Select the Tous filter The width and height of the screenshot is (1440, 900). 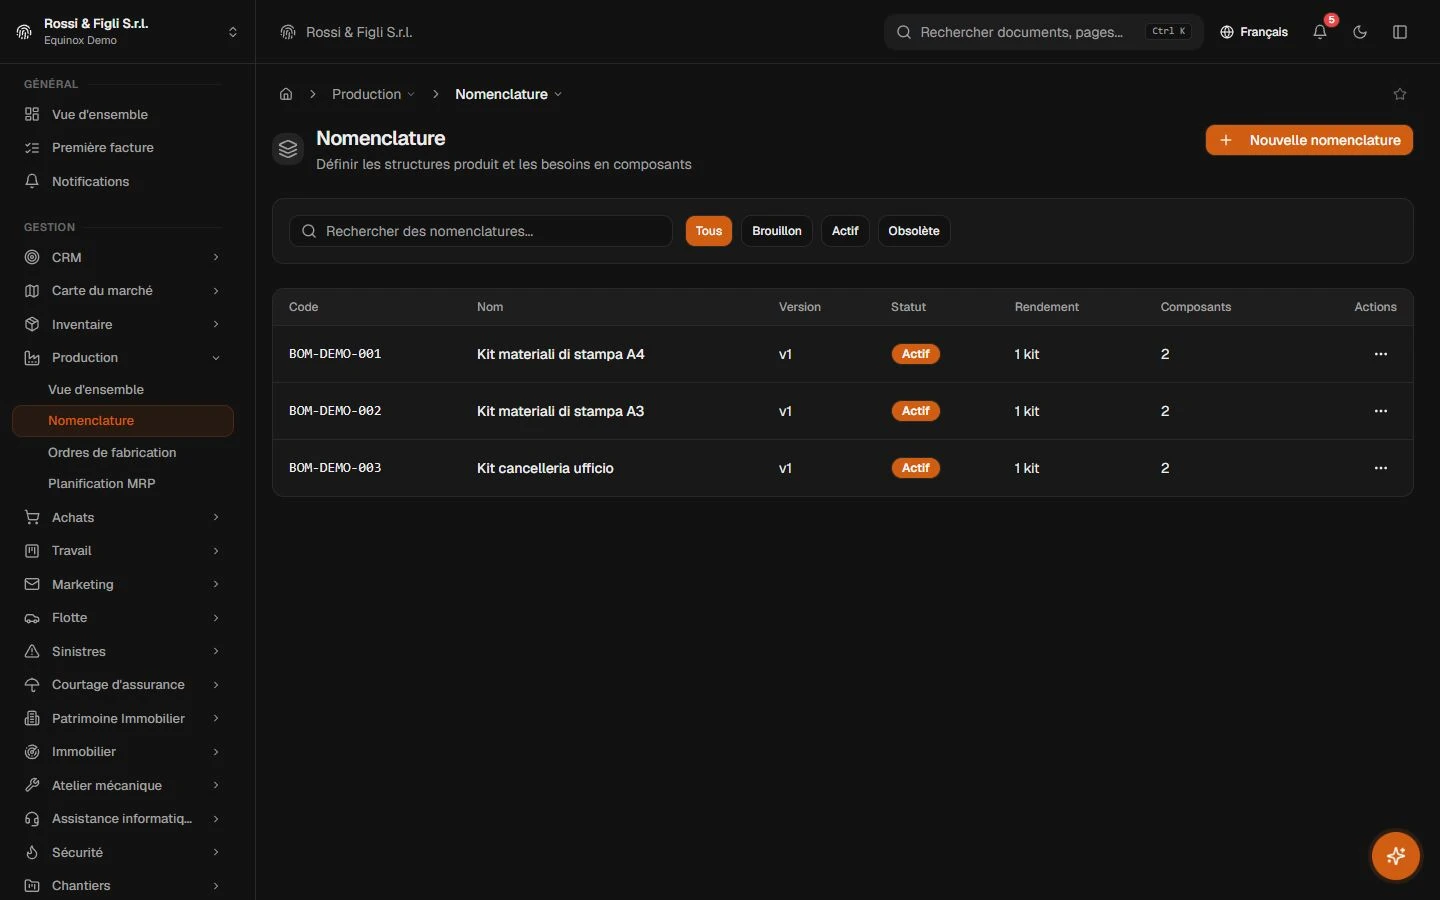point(709,231)
